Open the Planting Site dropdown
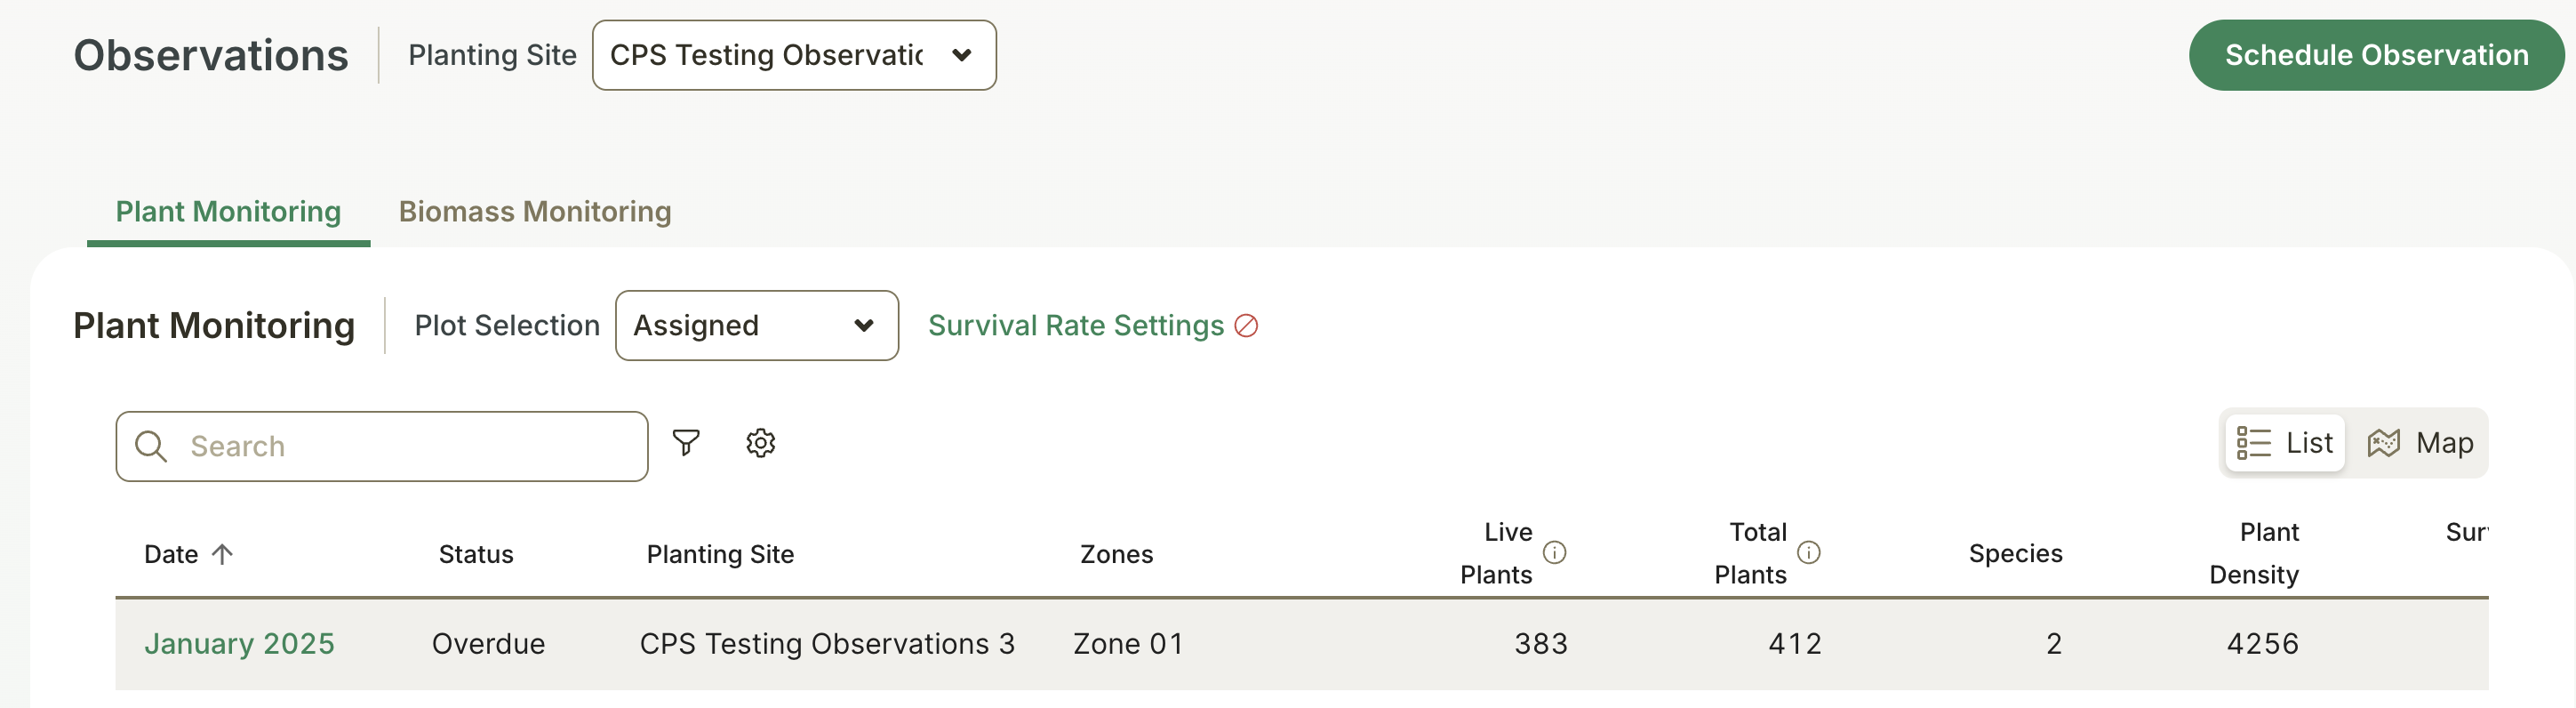Screen dimensions: 2576x708 pos(794,55)
